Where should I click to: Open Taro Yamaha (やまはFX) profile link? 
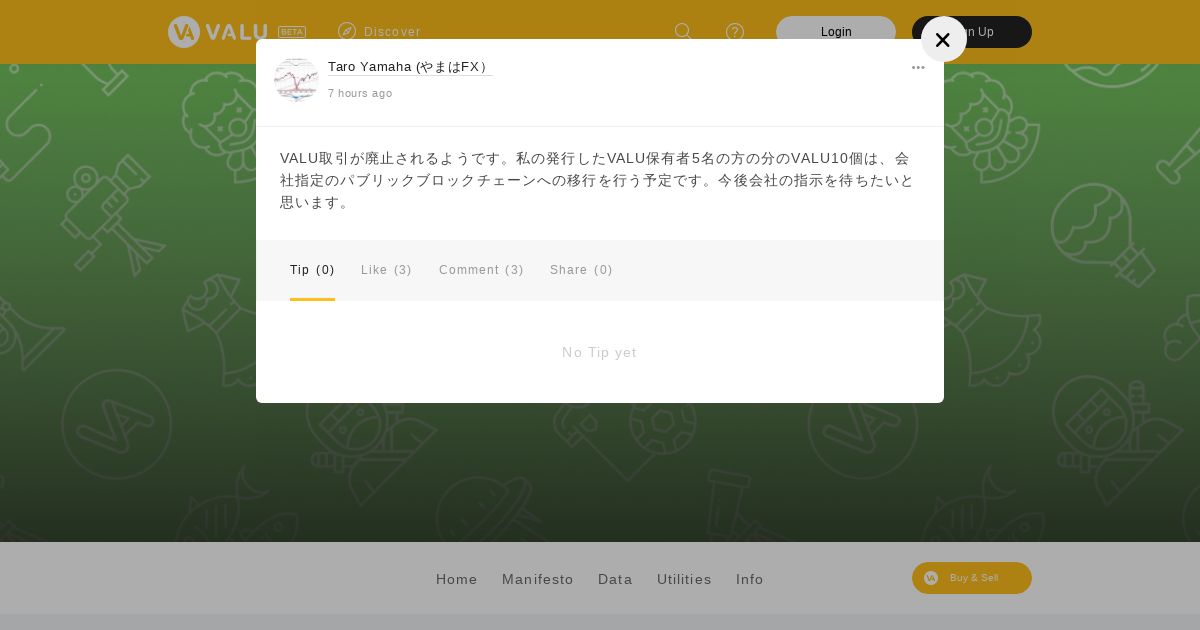[409, 67]
